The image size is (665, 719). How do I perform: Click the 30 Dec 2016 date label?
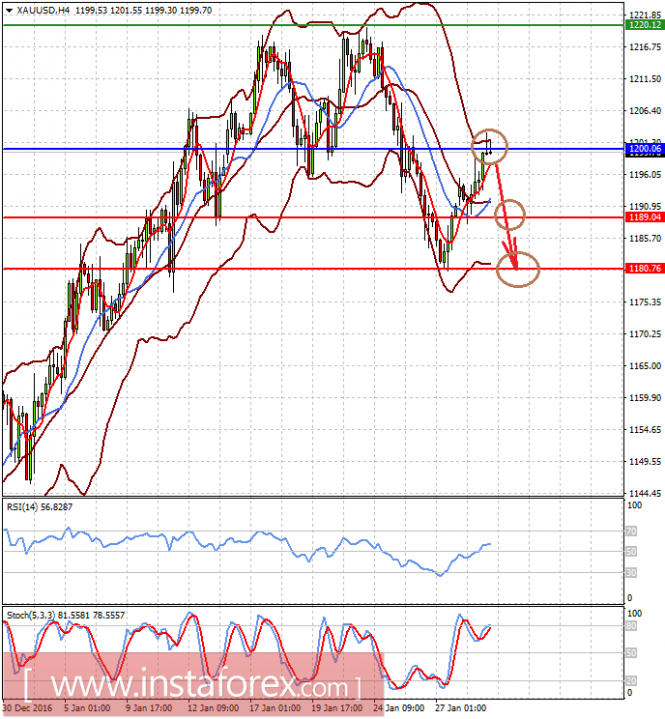pos(29,708)
